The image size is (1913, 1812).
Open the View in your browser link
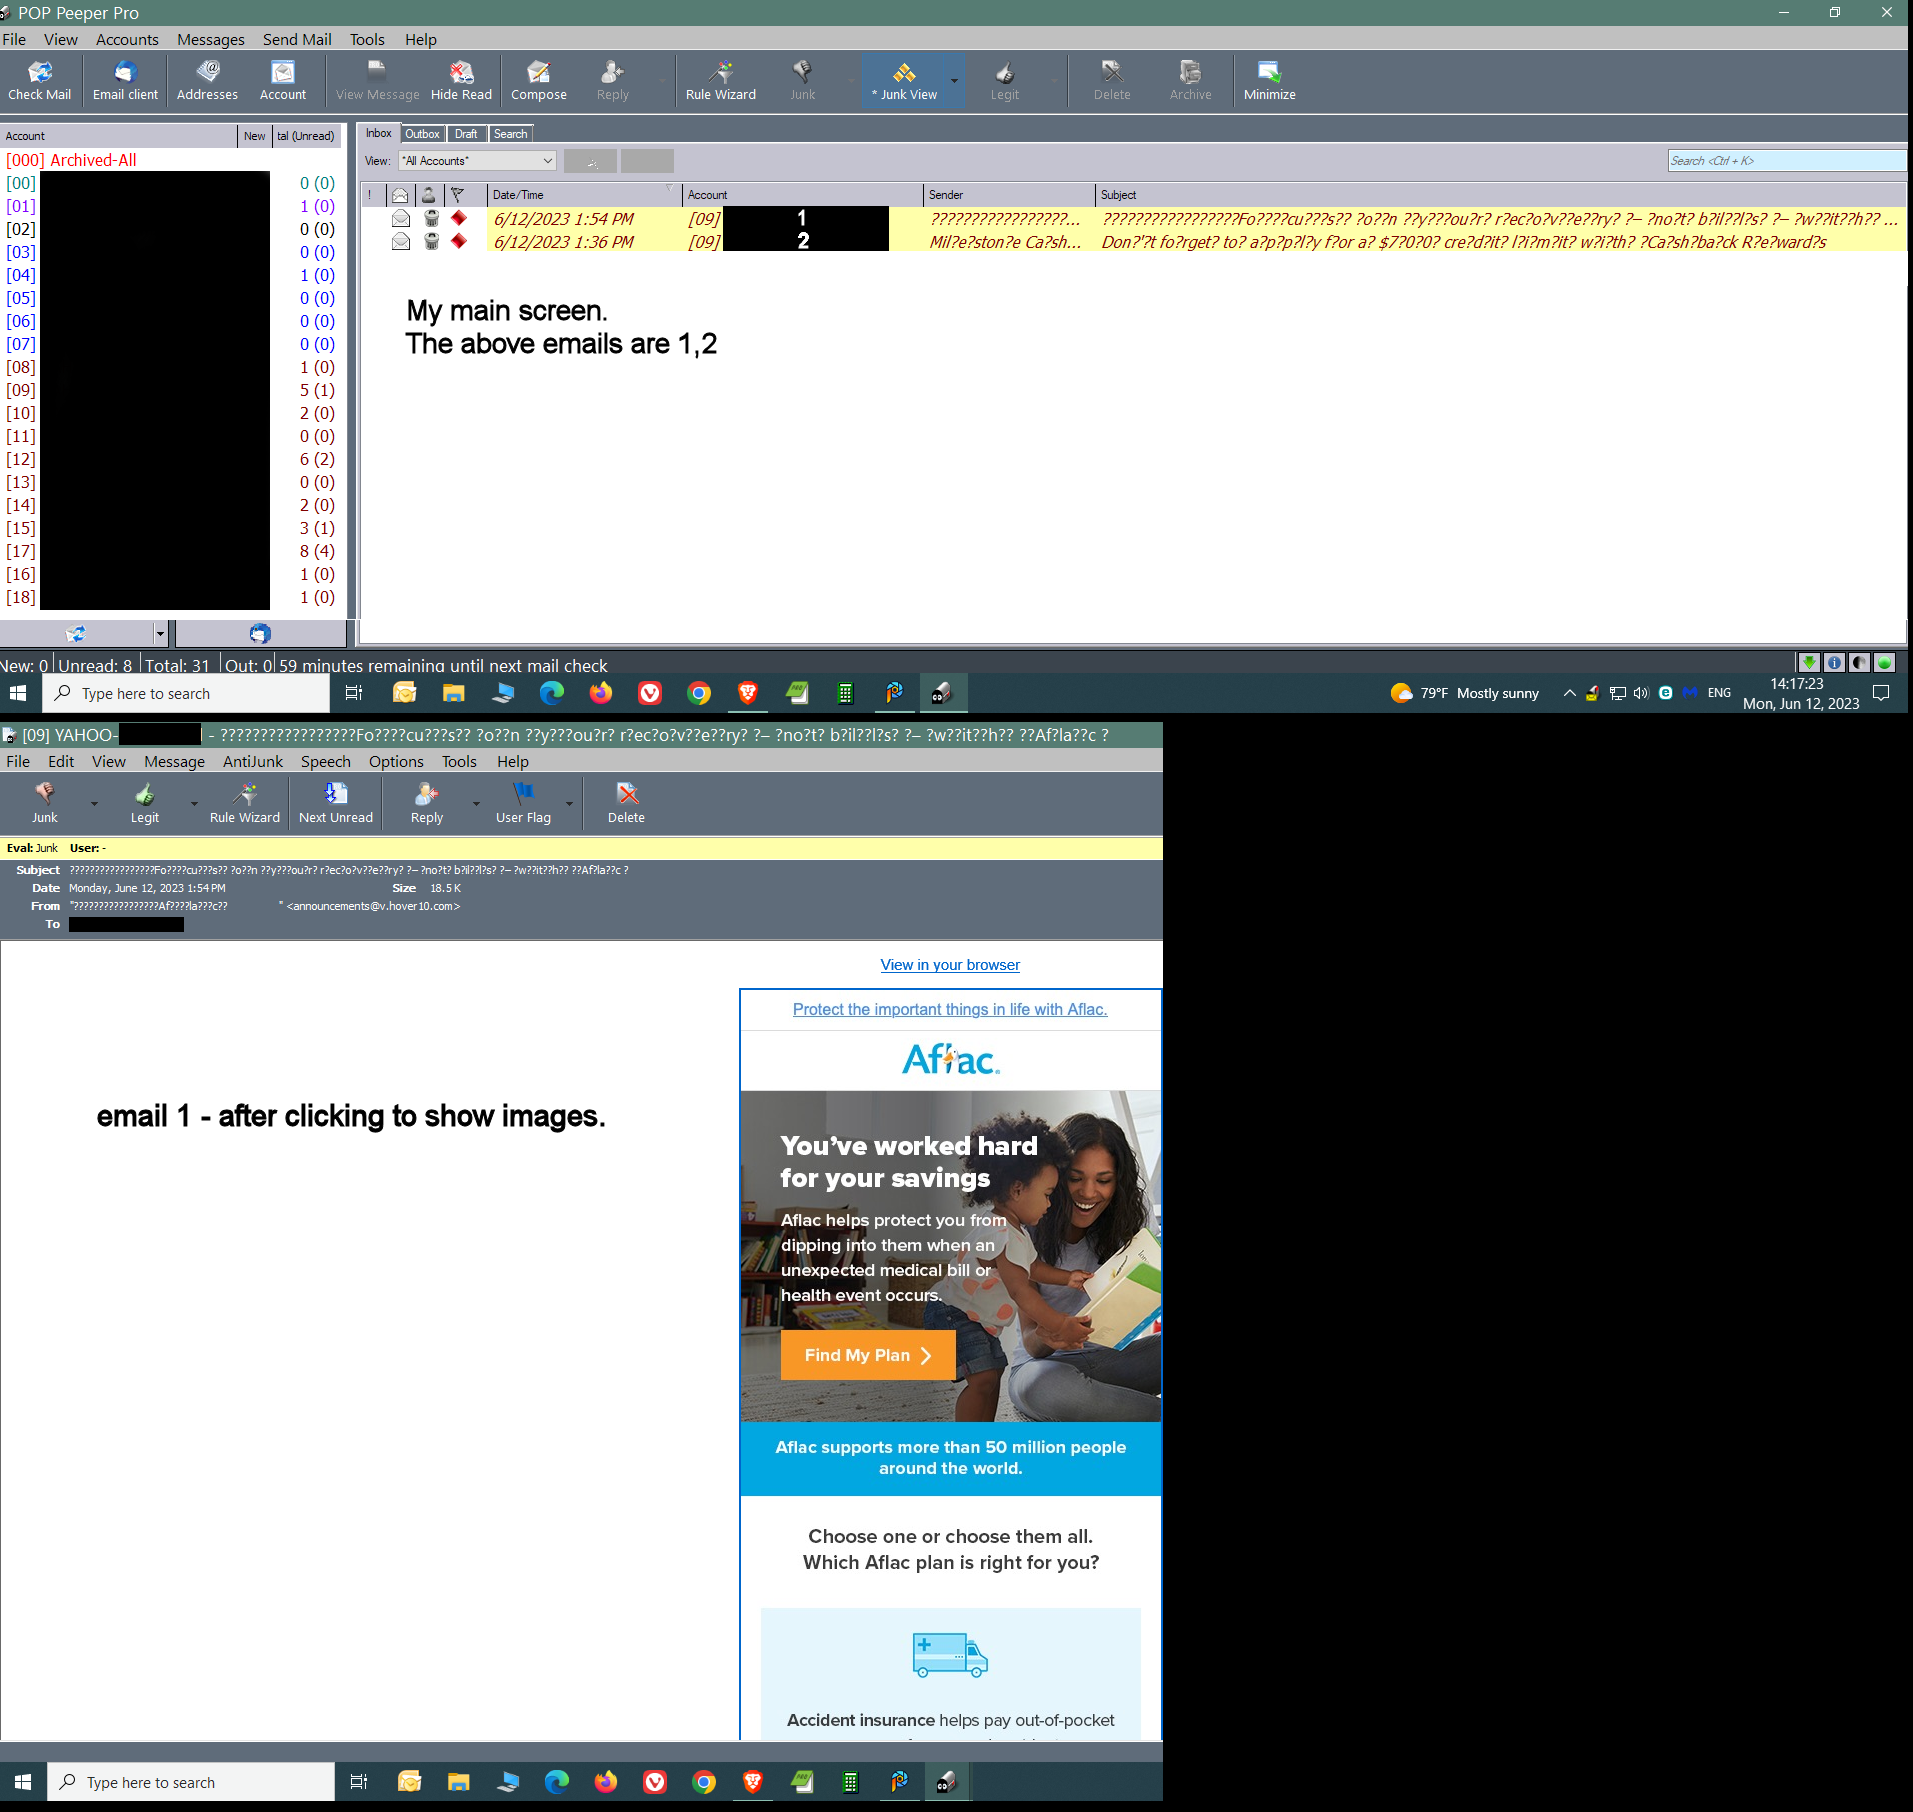pyautogui.click(x=950, y=965)
